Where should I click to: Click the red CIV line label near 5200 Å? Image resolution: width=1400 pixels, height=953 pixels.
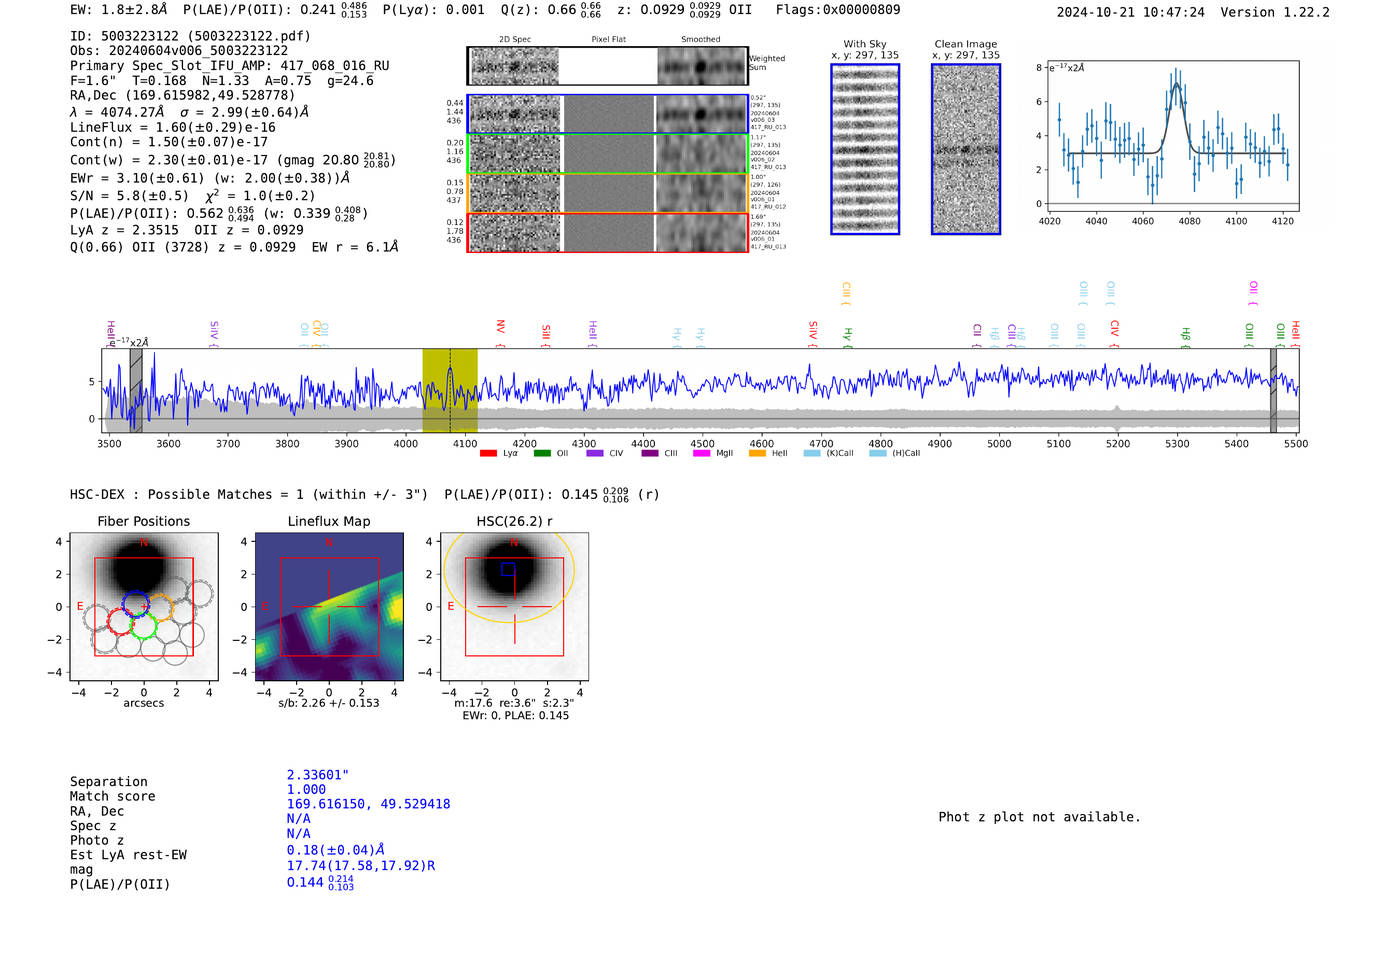click(1114, 328)
